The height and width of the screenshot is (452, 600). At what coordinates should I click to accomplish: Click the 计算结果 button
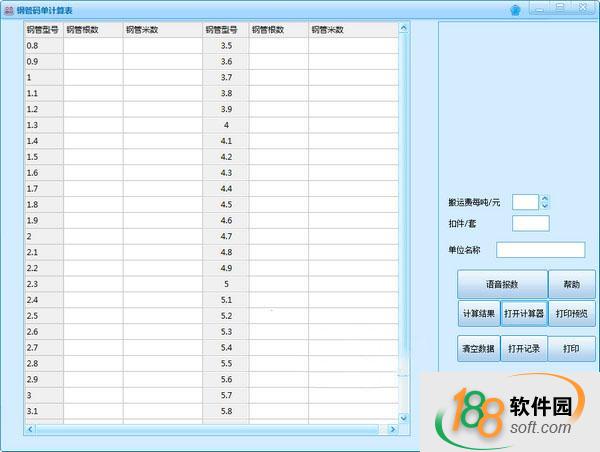pyautogui.click(x=478, y=314)
